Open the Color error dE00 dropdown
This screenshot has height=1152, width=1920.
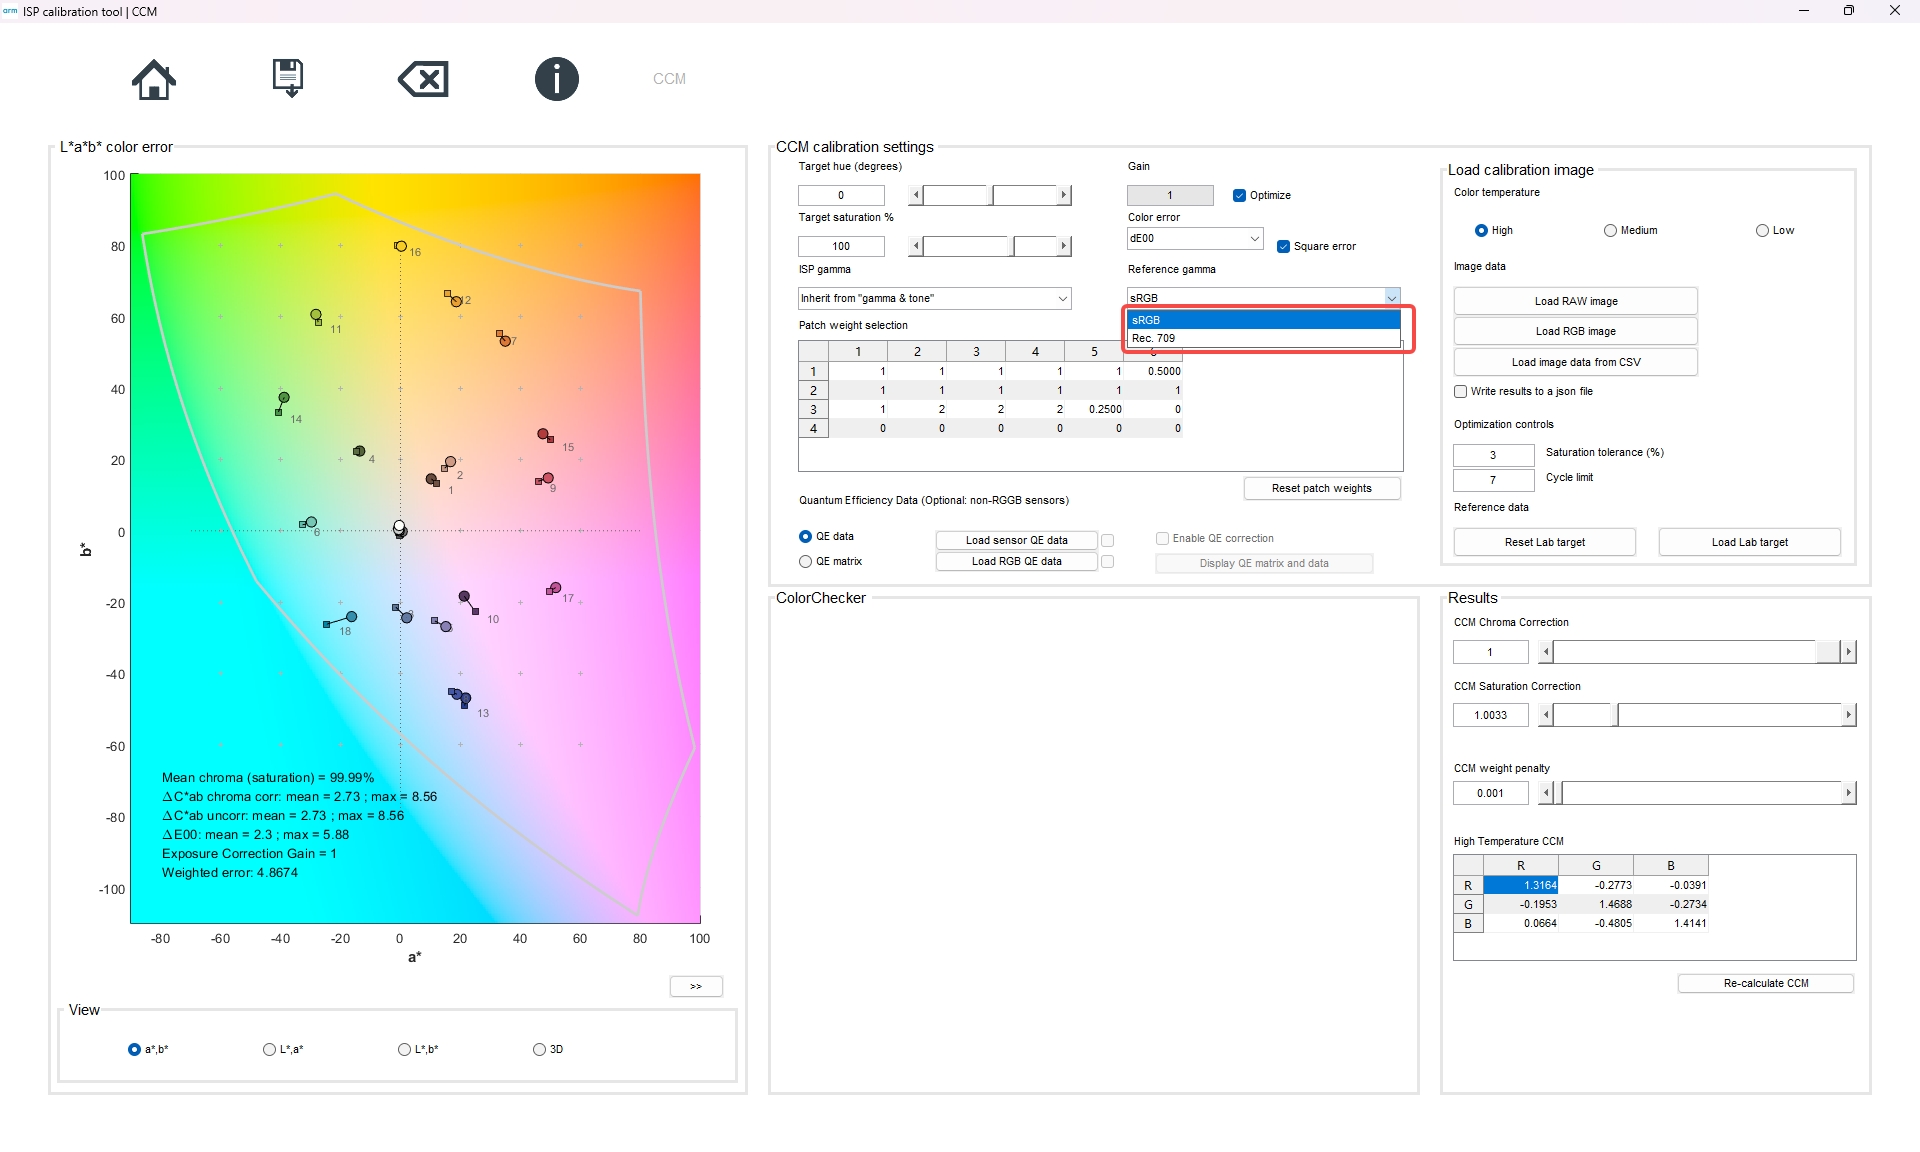(x=1195, y=239)
